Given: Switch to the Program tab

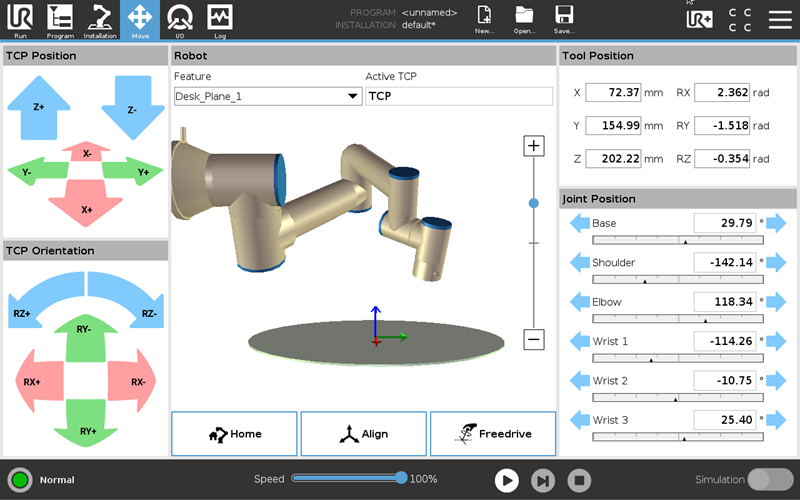Looking at the screenshot, I should 60,19.
